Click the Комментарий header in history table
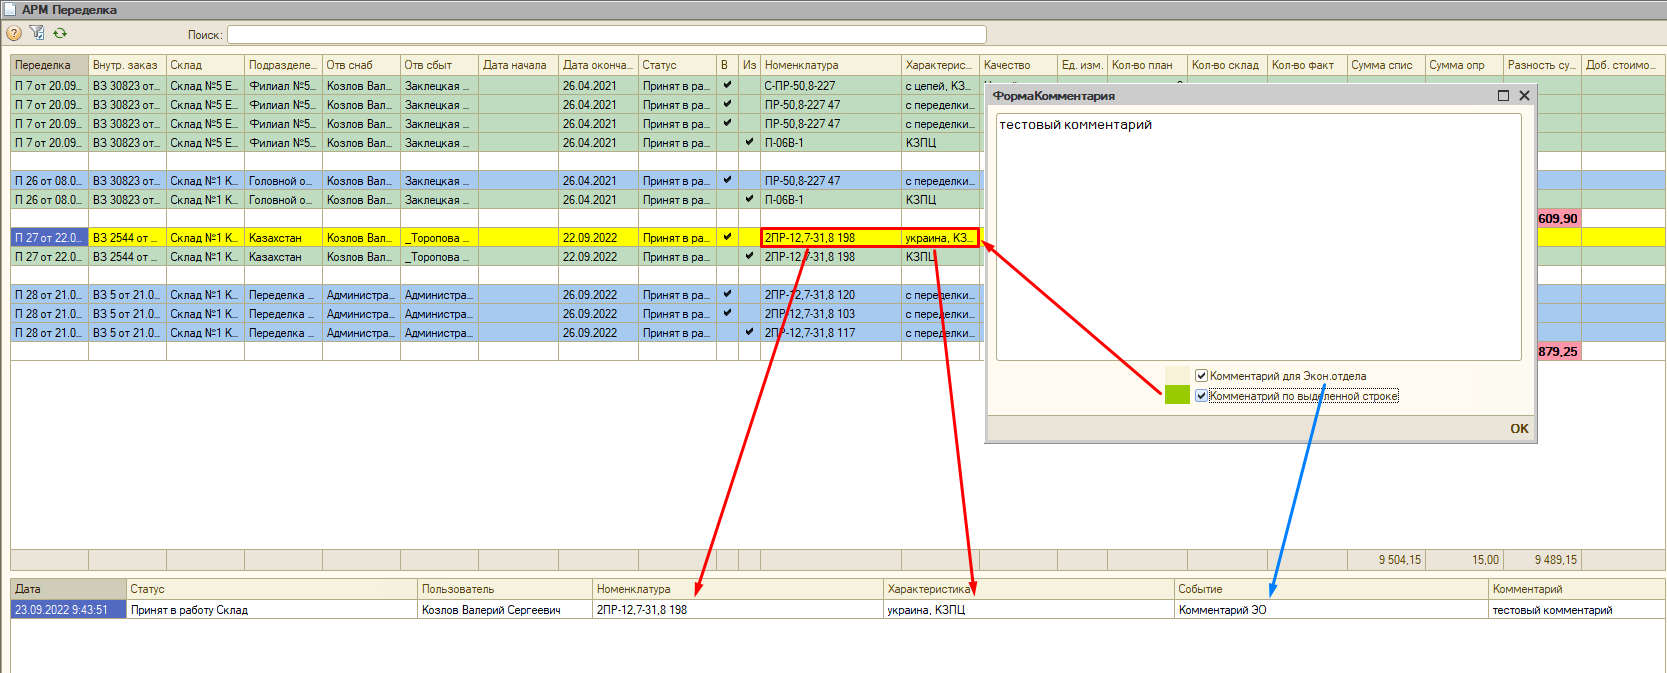This screenshot has width=1667, height=673. [1577, 589]
